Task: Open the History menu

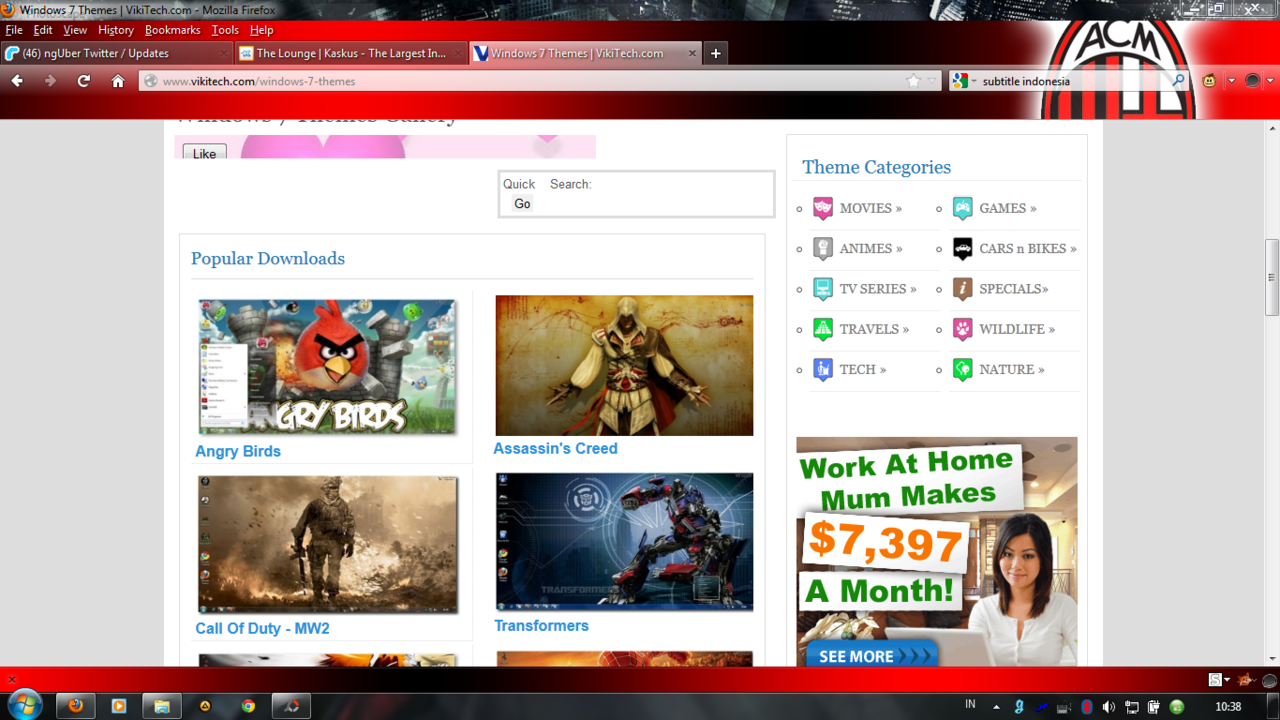Action: point(116,30)
